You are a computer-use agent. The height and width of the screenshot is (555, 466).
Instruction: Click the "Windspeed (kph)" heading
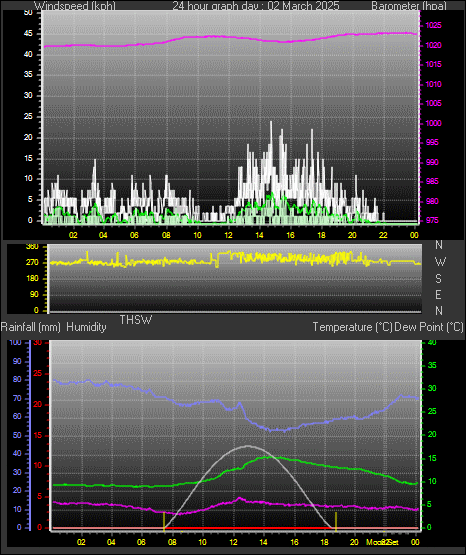(x=75, y=6)
